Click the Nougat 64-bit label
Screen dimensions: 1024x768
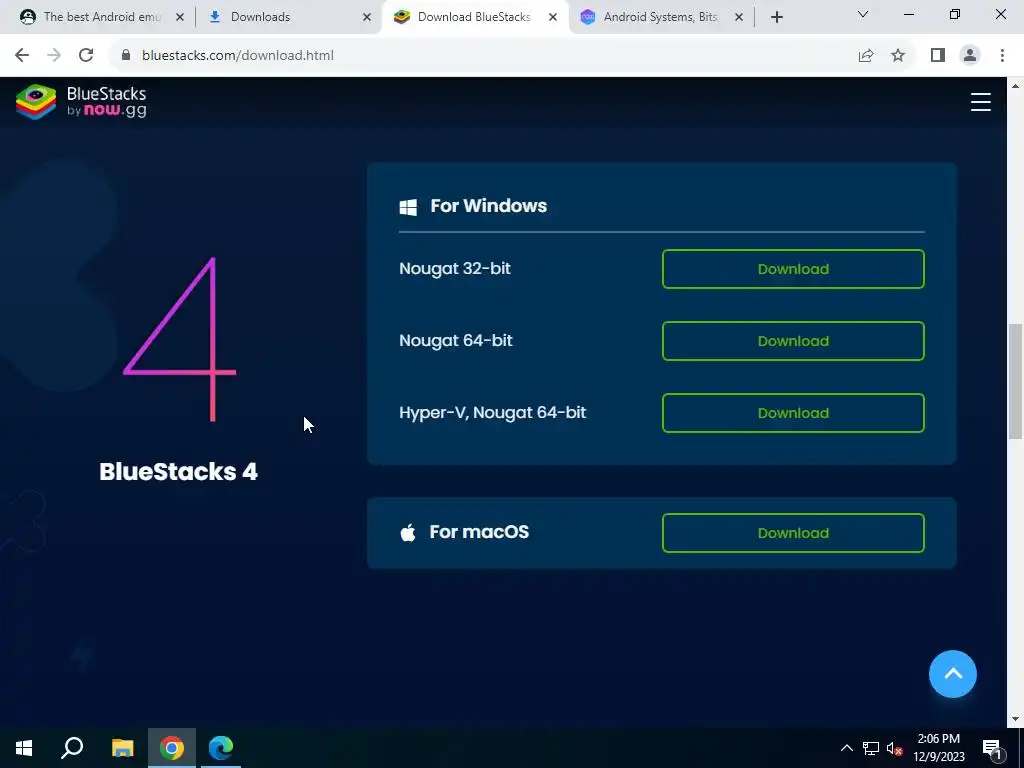pyautogui.click(x=456, y=340)
